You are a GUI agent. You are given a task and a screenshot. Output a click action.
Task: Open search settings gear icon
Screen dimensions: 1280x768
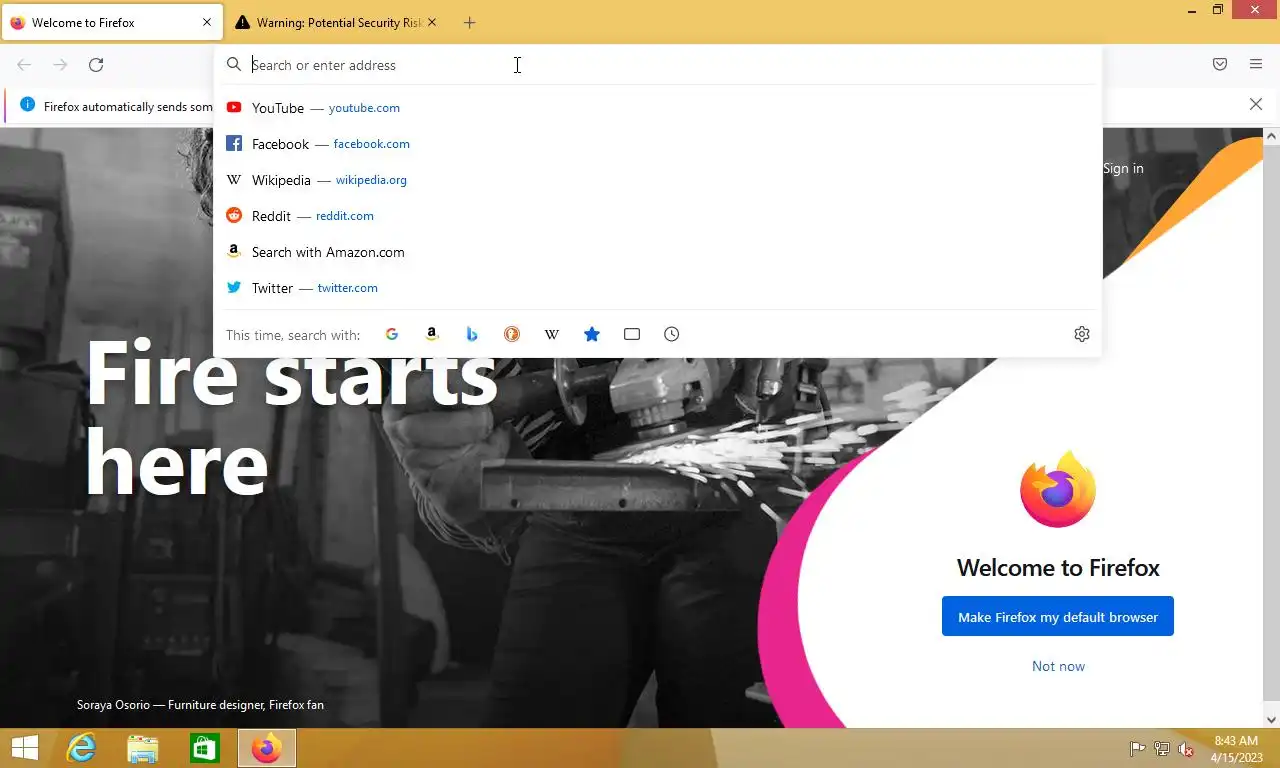coord(1082,334)
